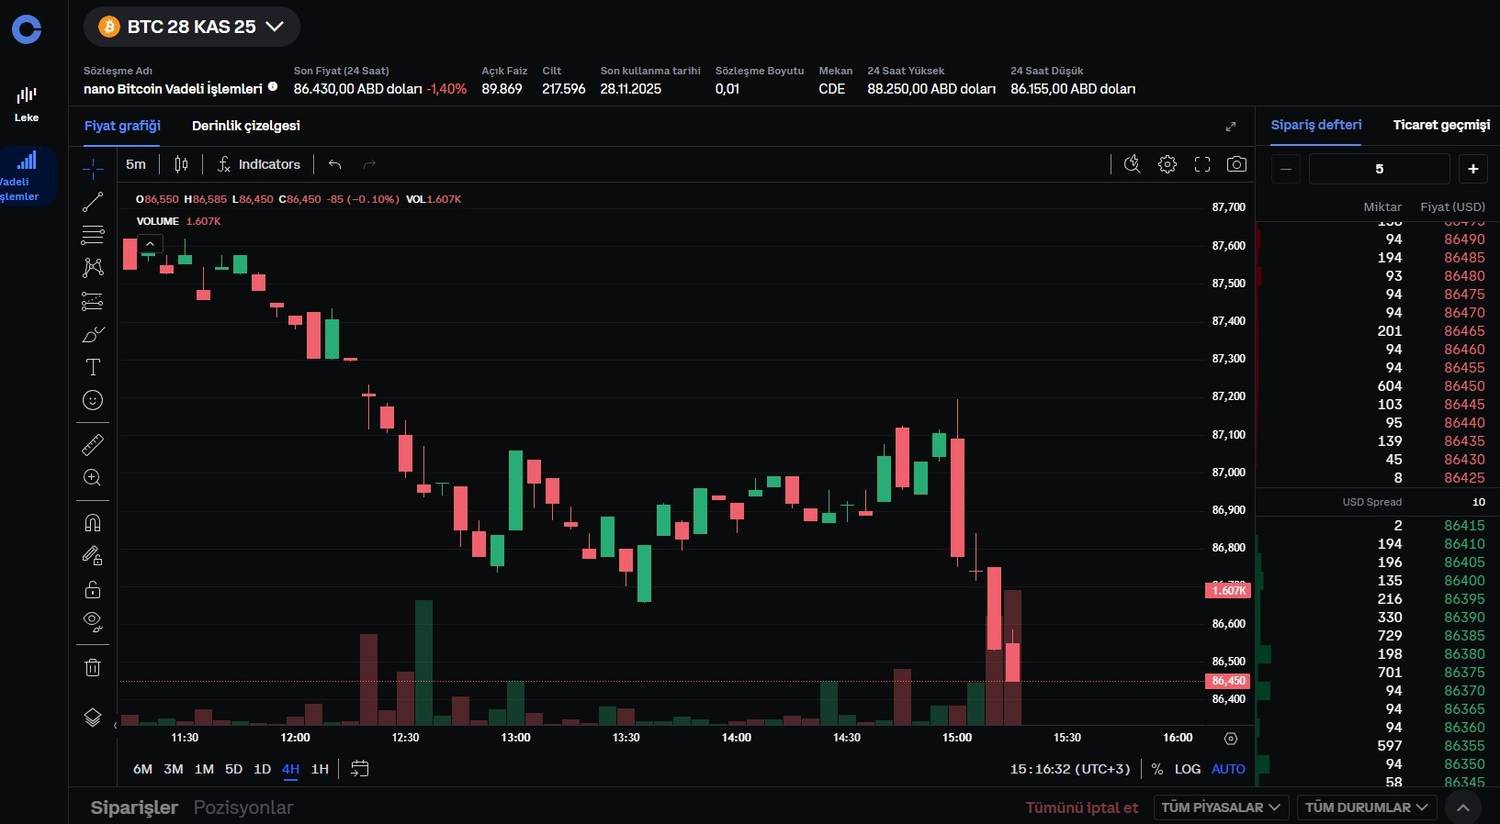Open the Indicators menu

point(259,164)
